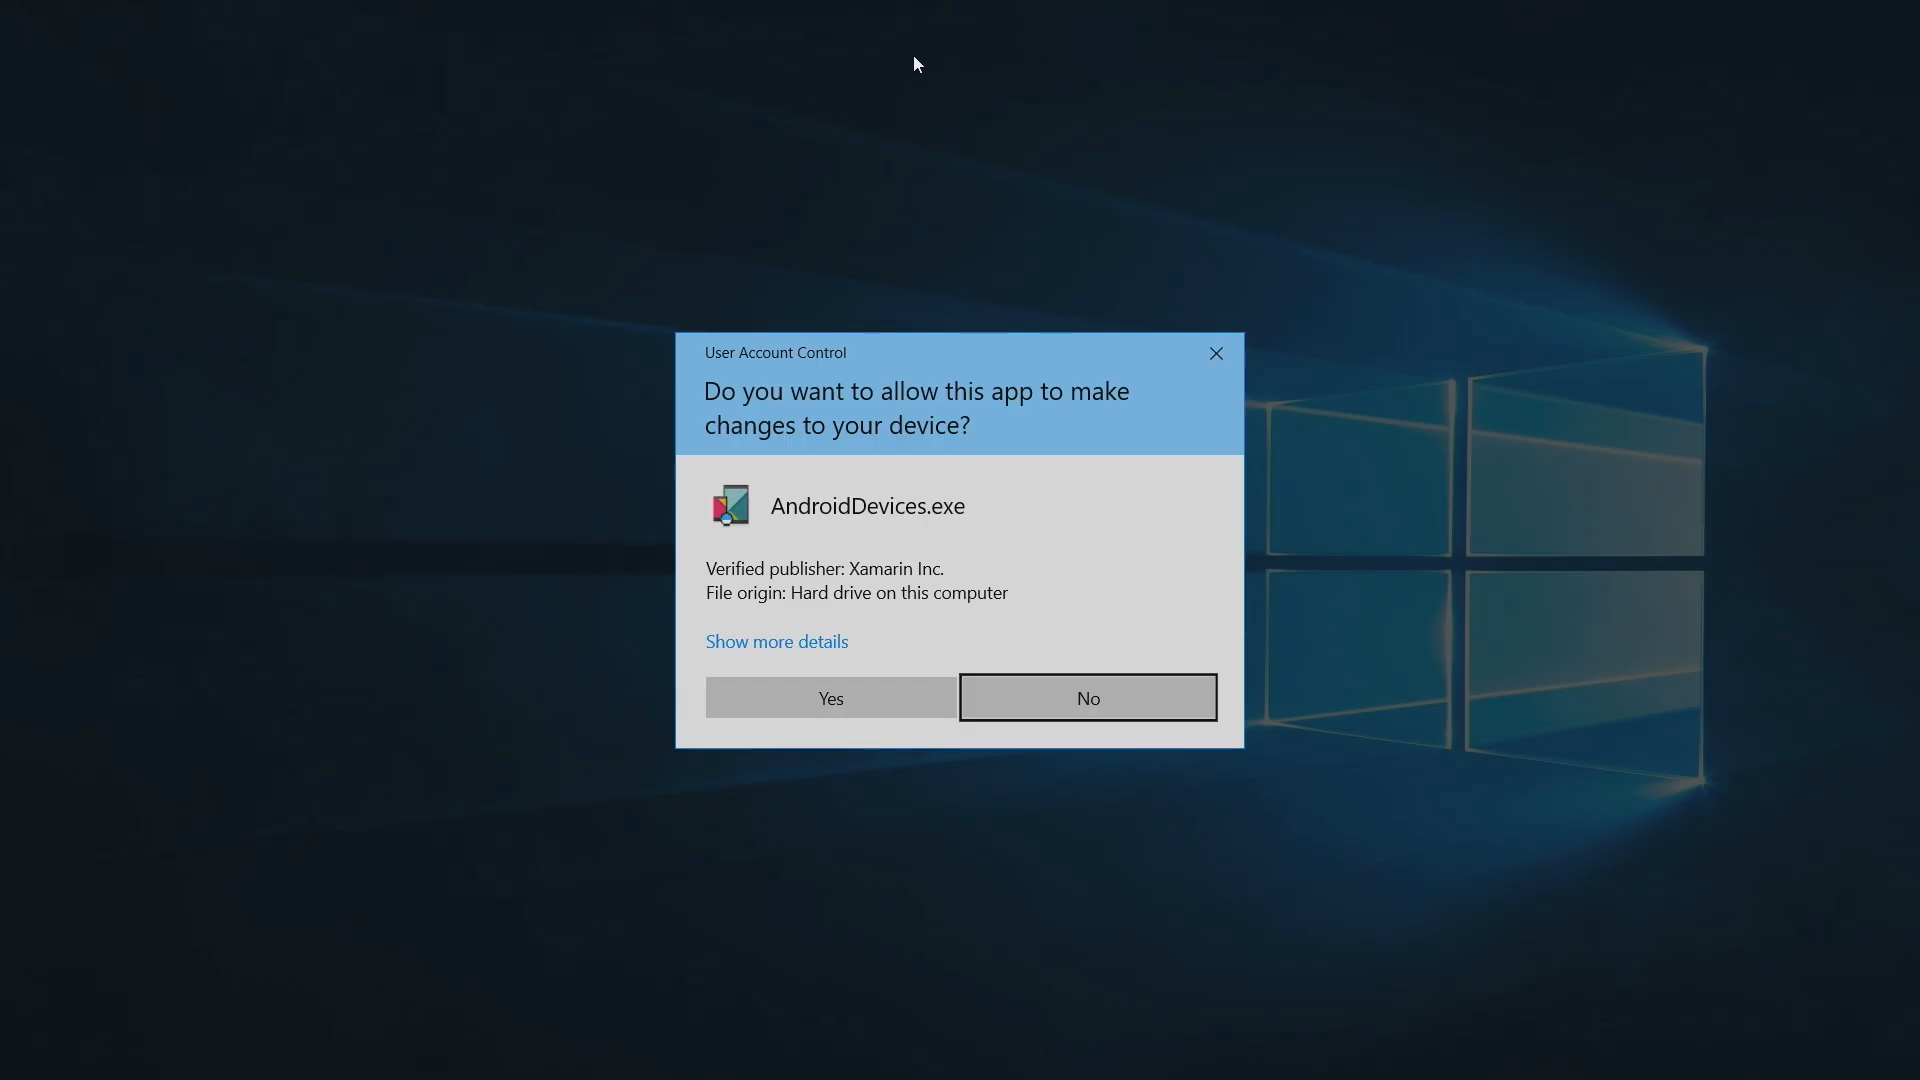Click the Verified publisher label

click(x=775, y=569)
